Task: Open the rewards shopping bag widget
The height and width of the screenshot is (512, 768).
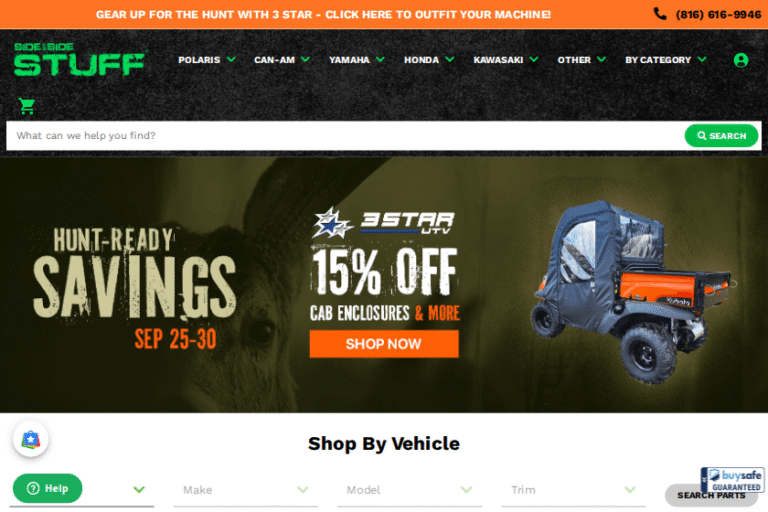Action: [x=30, y=439]
